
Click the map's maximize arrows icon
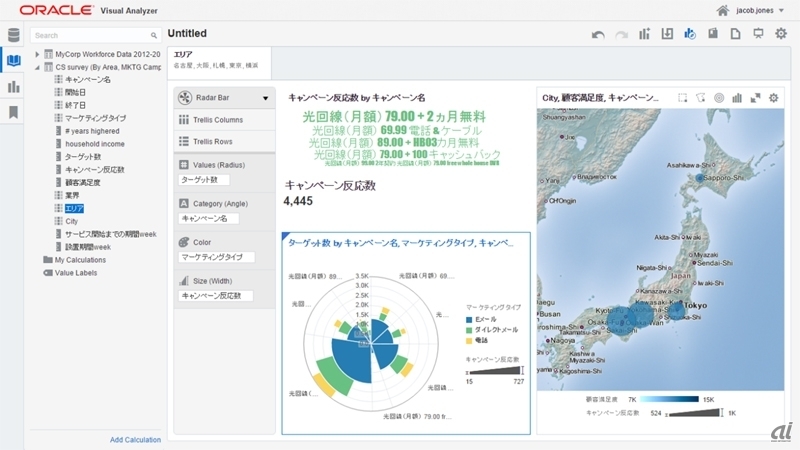tap(755, 98)
